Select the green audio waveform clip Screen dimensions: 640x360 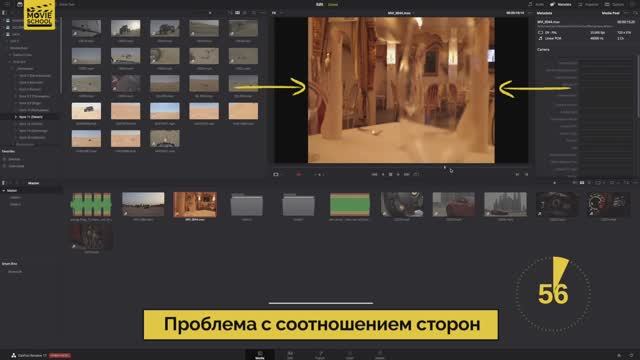(91, 204)
